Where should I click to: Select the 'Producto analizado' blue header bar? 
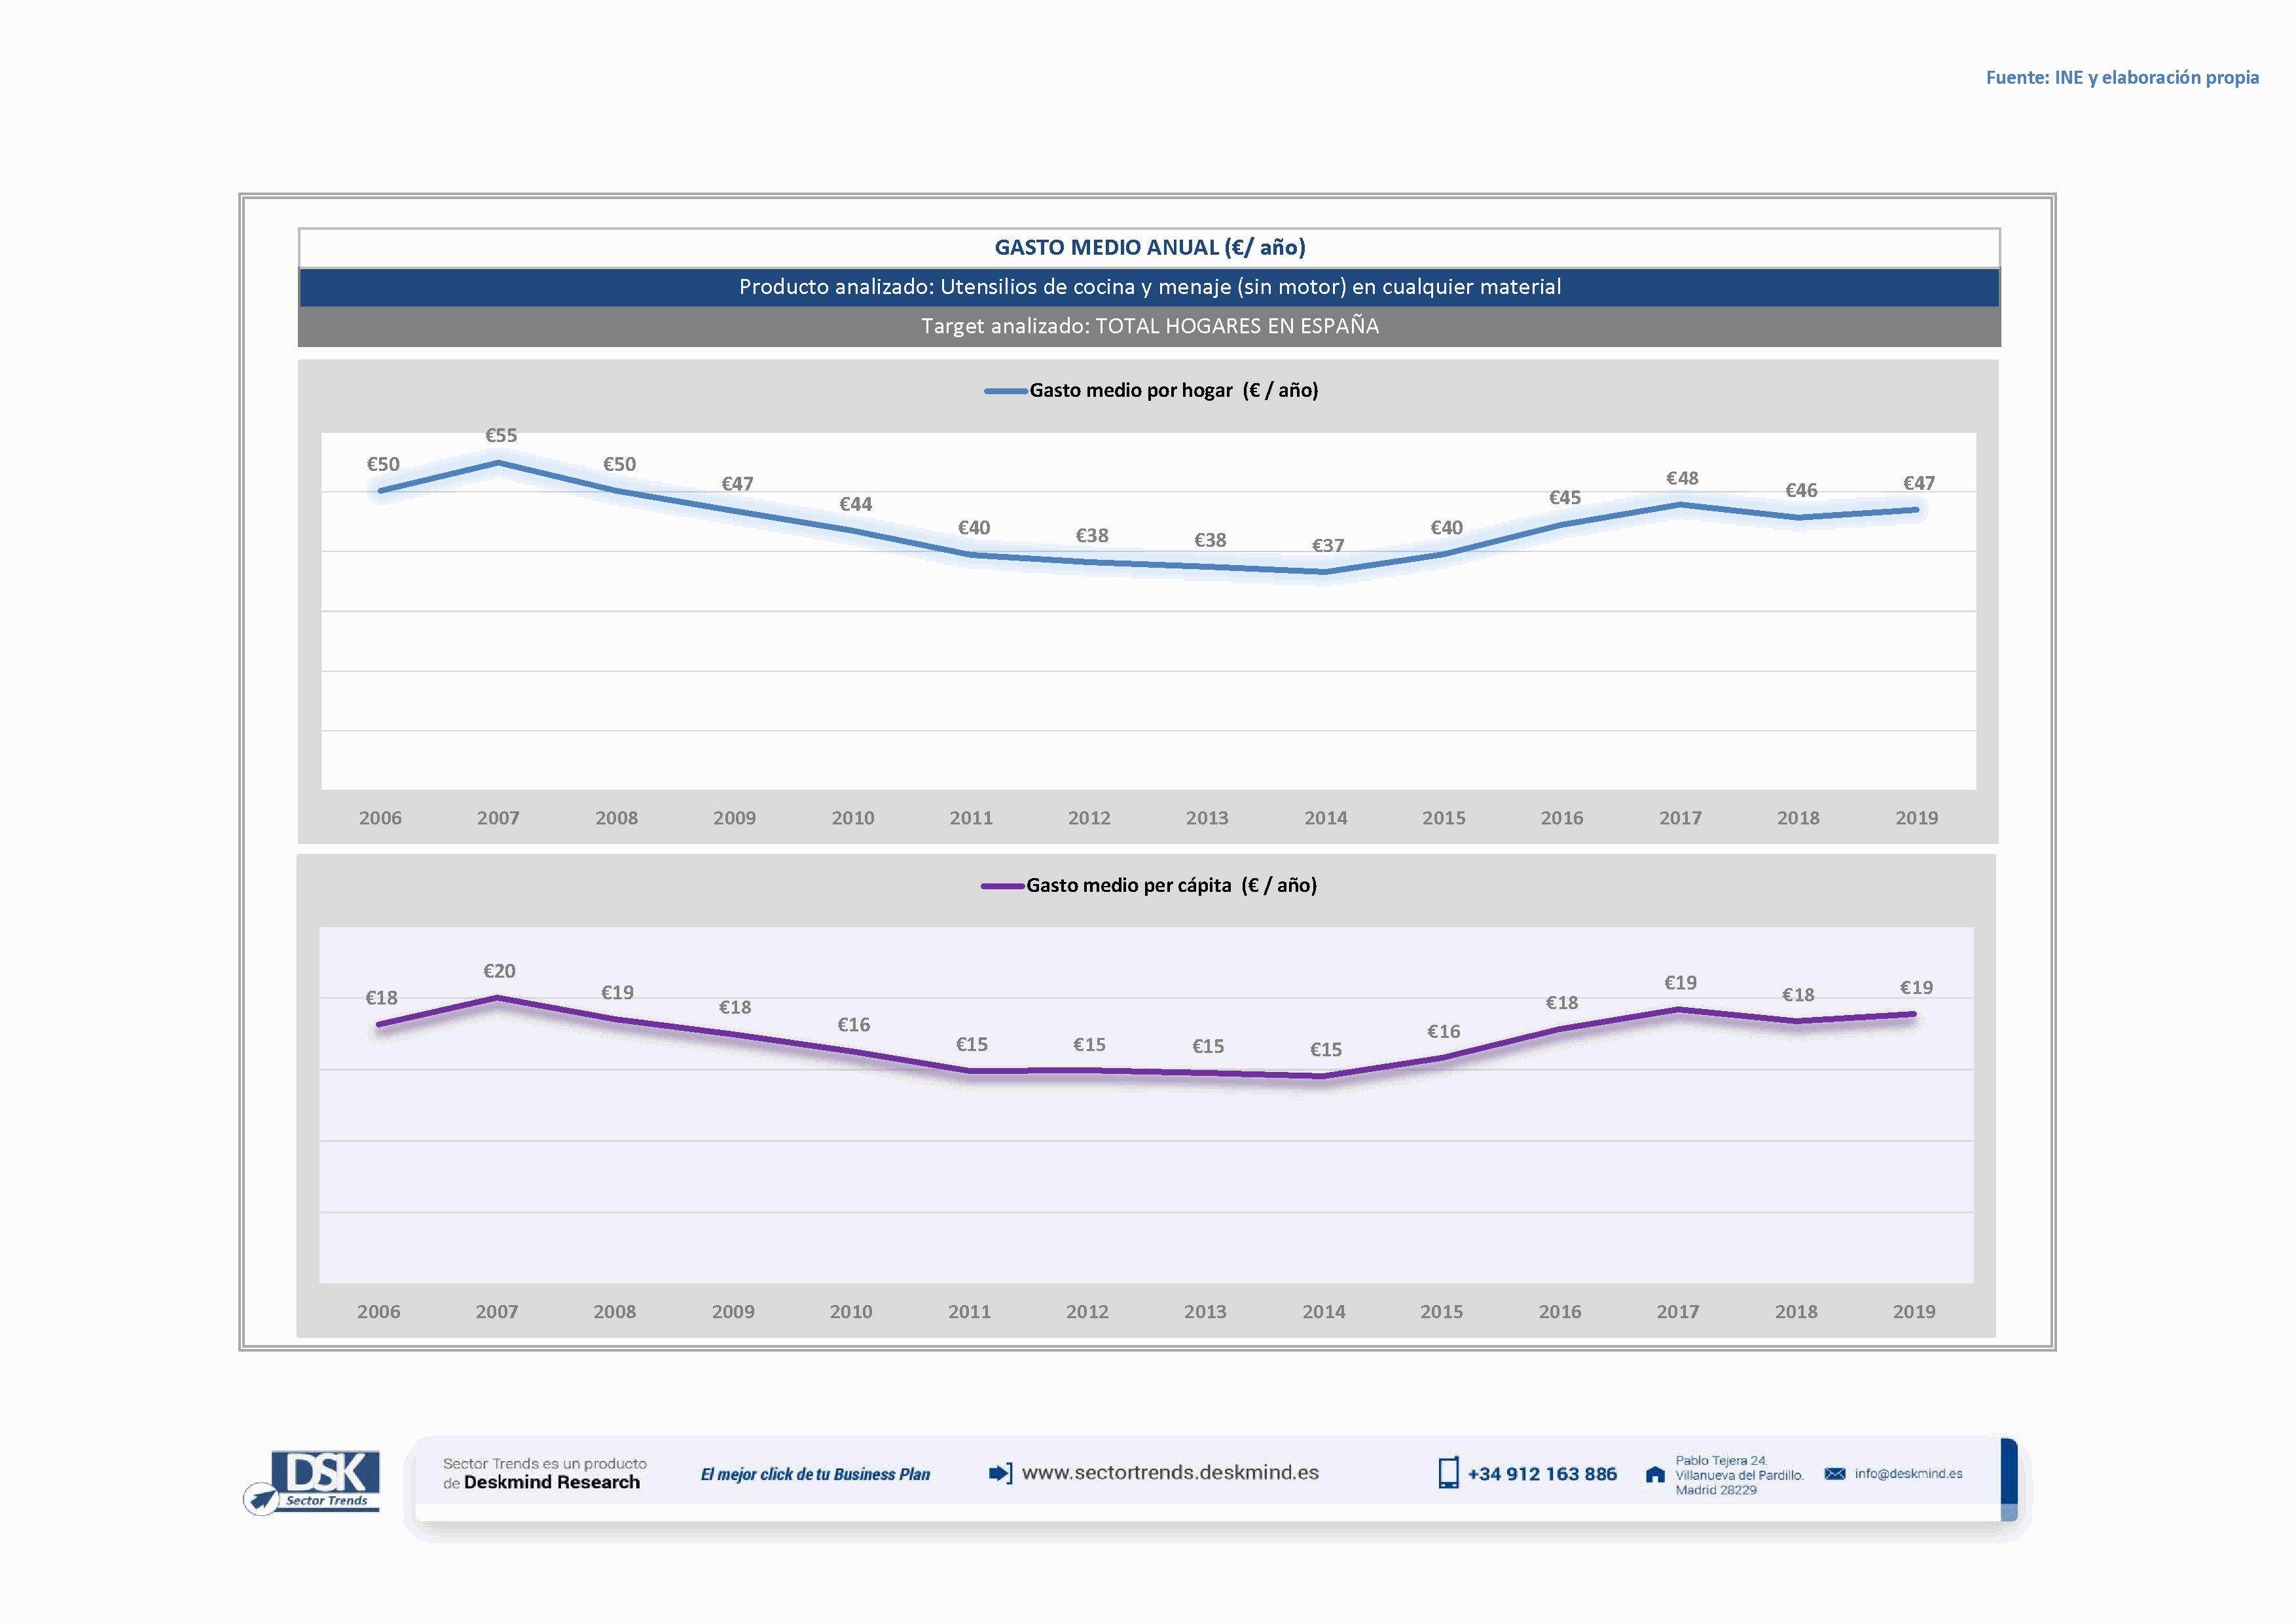click(x=1149, y=287)
